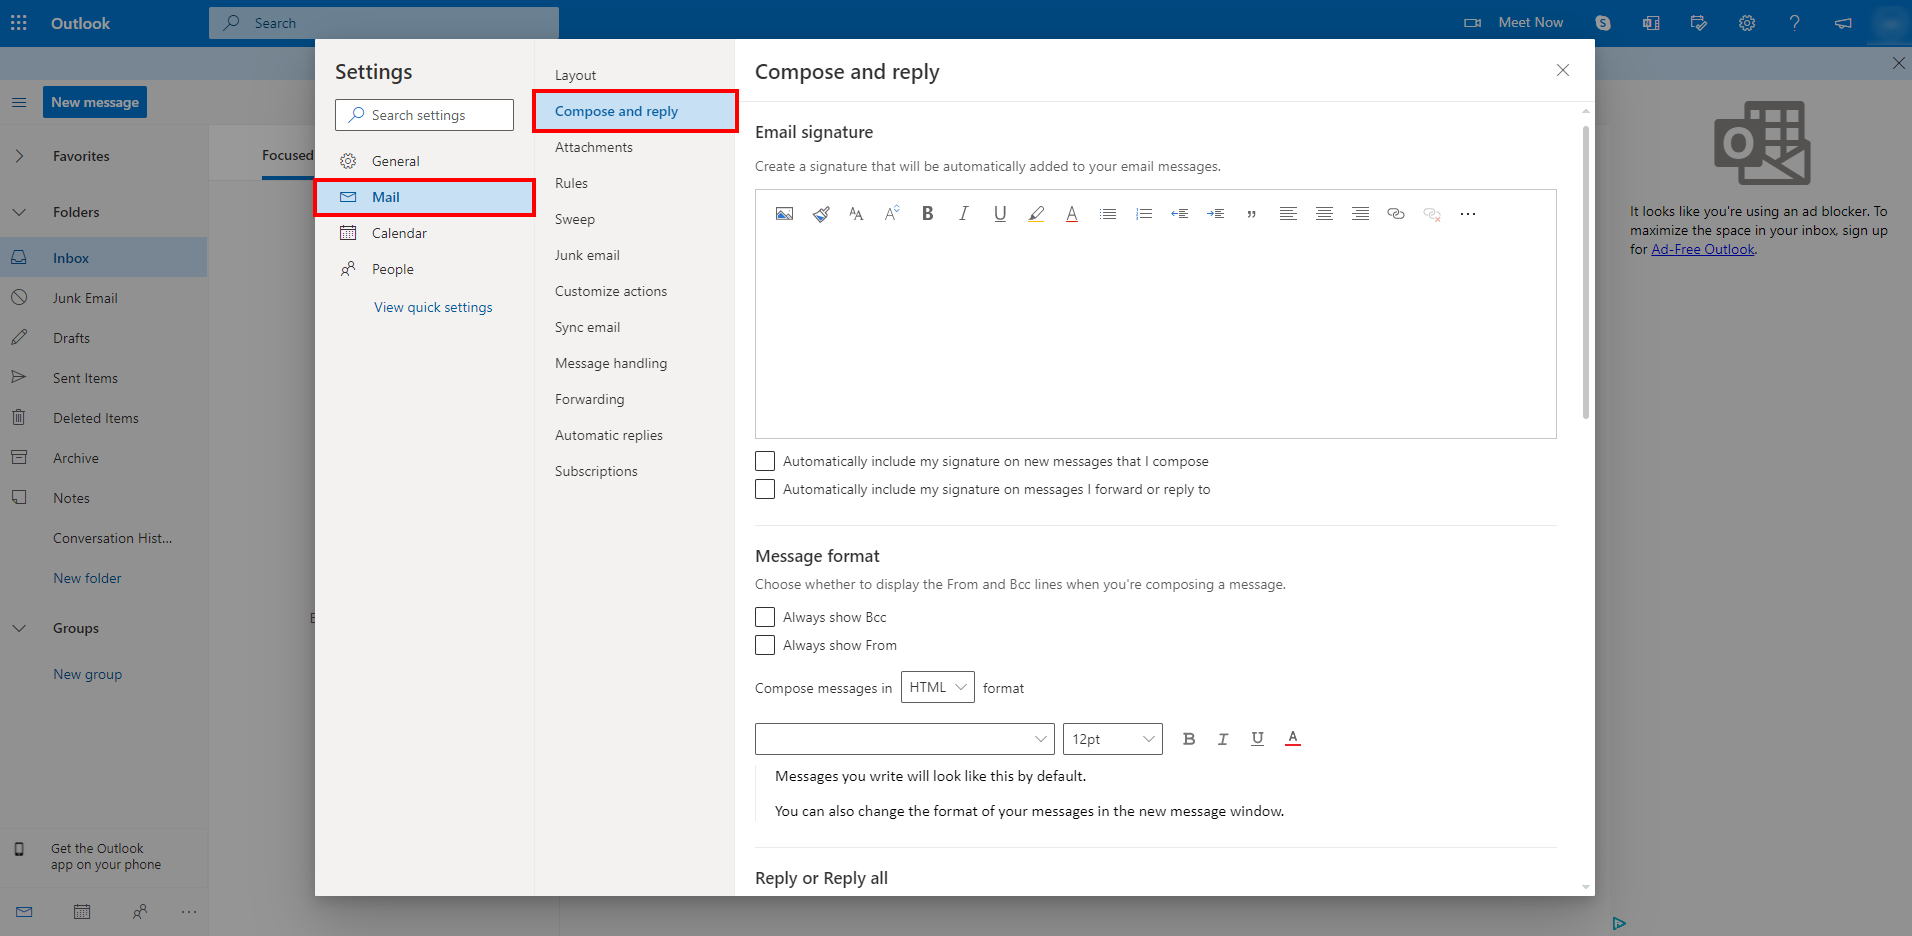This screenshot has width=1912, height=936.
Task: Toggle underline in signature toolbar
Action: pos(1000,214)
